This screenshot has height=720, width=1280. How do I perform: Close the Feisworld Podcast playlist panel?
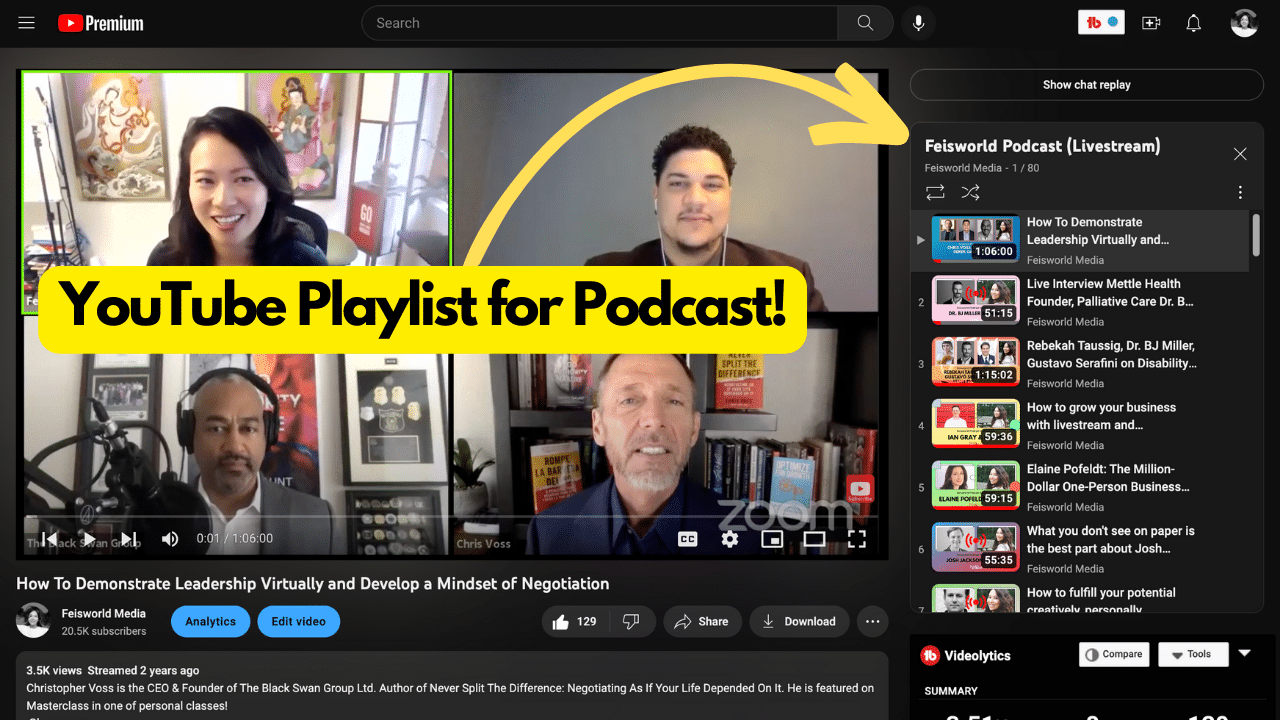click(x=1240, y=154)
